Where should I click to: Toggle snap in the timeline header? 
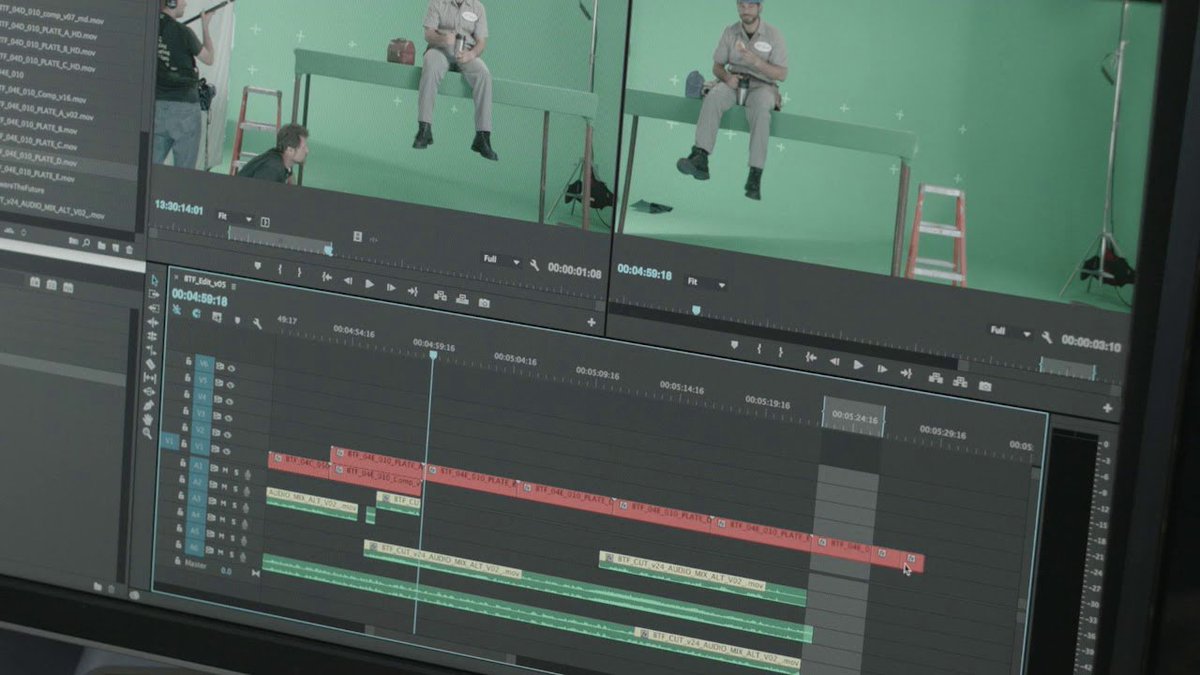[196, 313]
